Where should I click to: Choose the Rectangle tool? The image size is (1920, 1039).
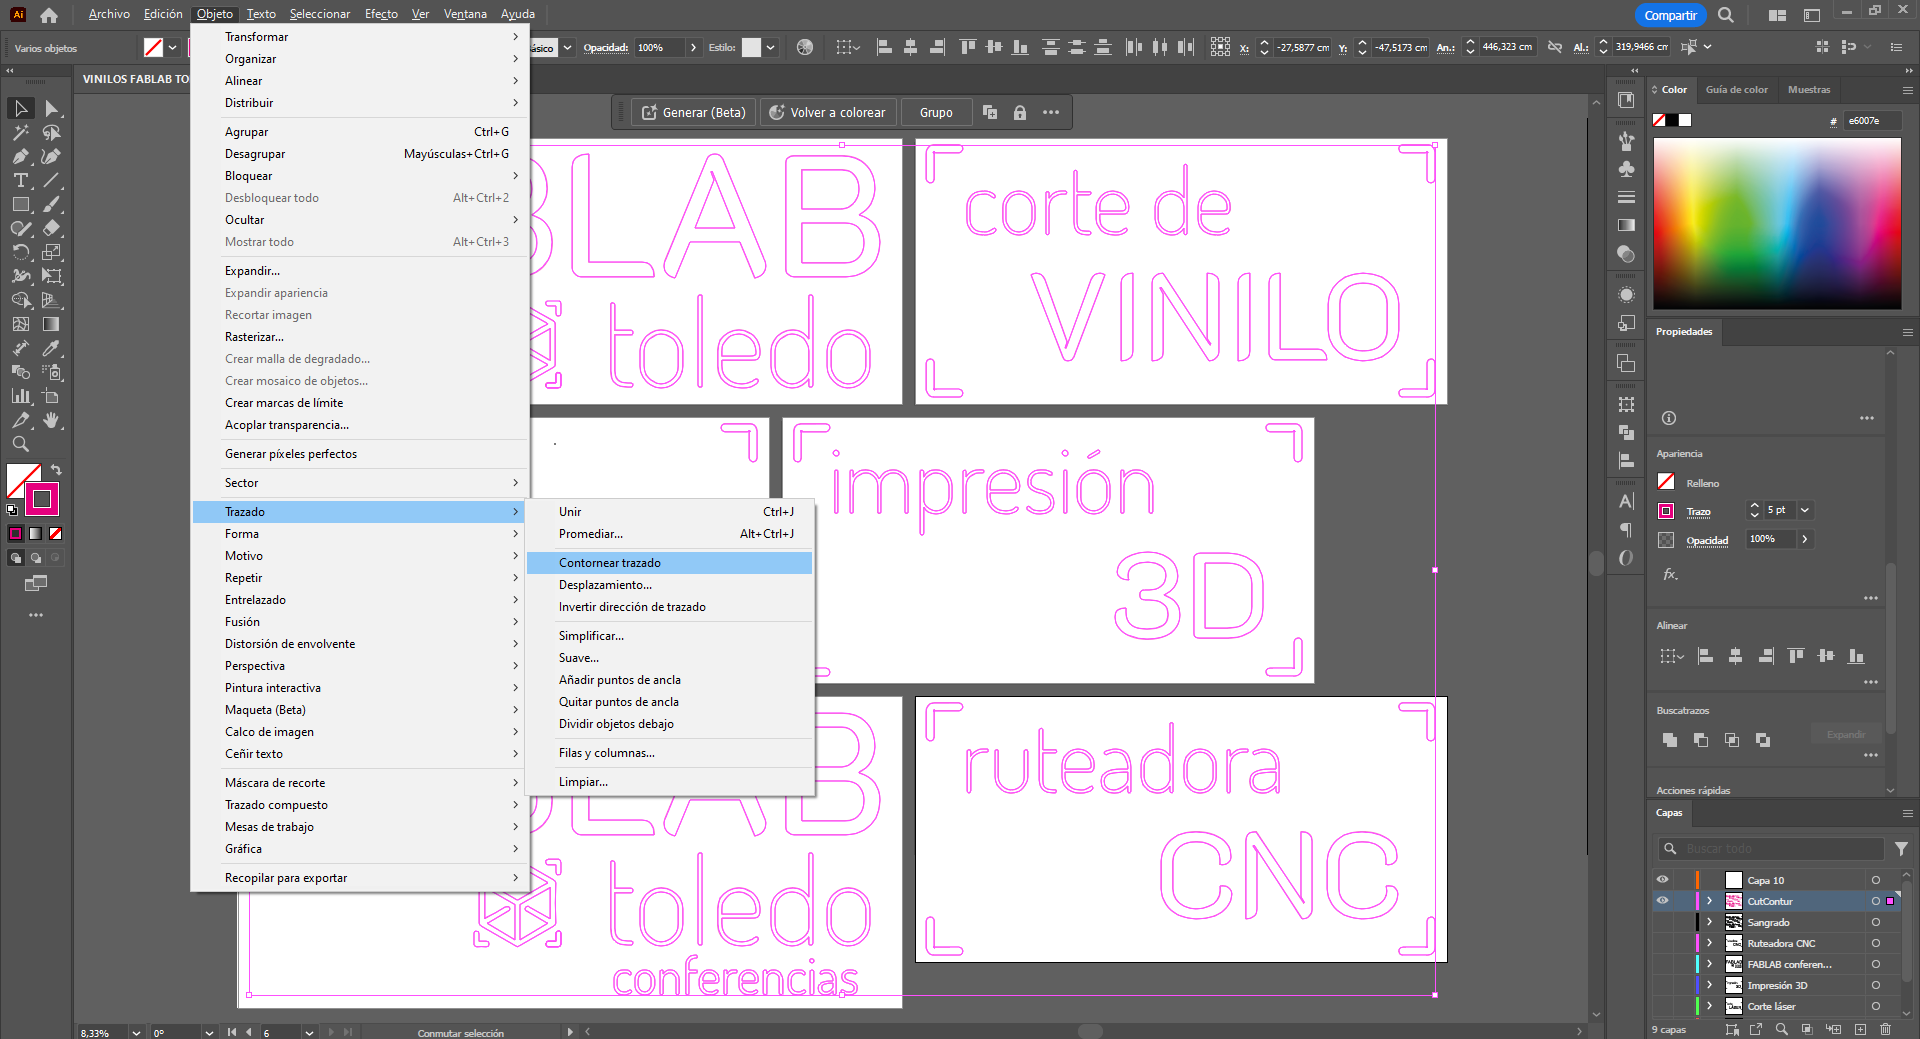coord(21,204)
